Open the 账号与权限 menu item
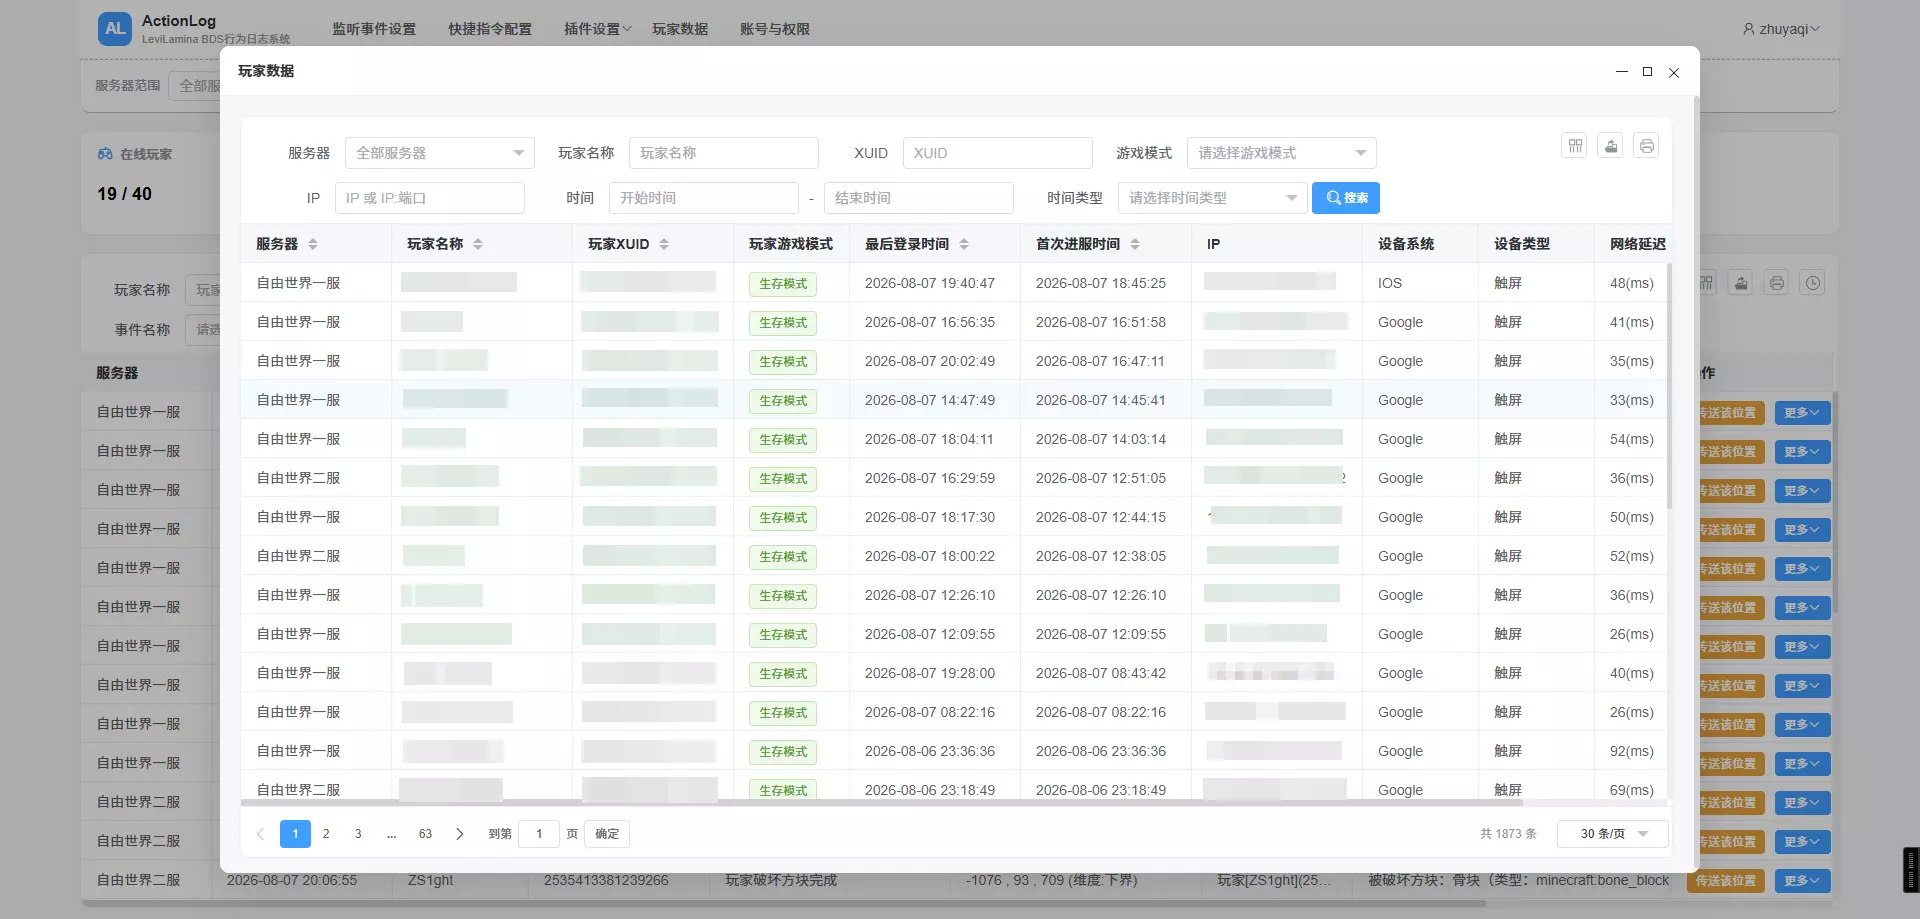Viewport: 1920px width, 919px height. pyautogui.click(x=775, y=29)
